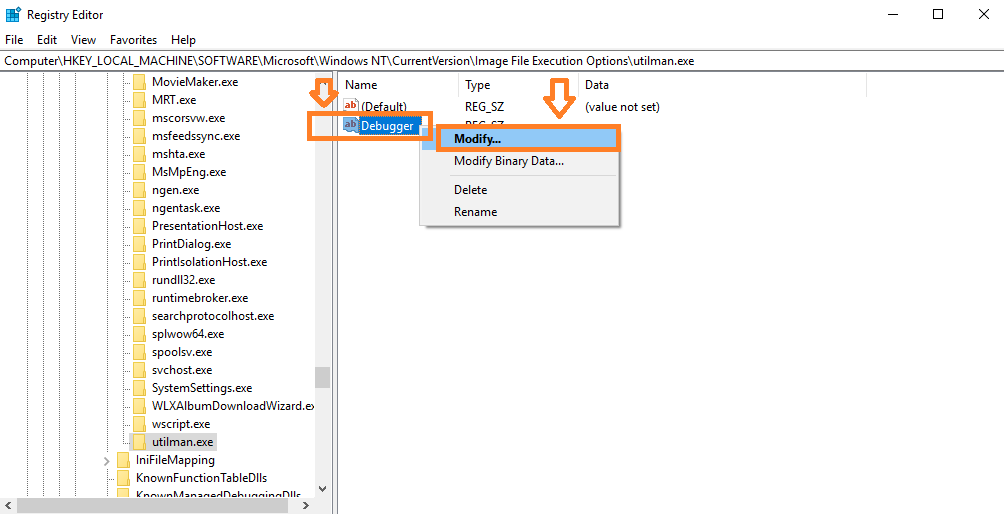
Task: Click the Debugger string value icon
Action: tap(351, 125)
